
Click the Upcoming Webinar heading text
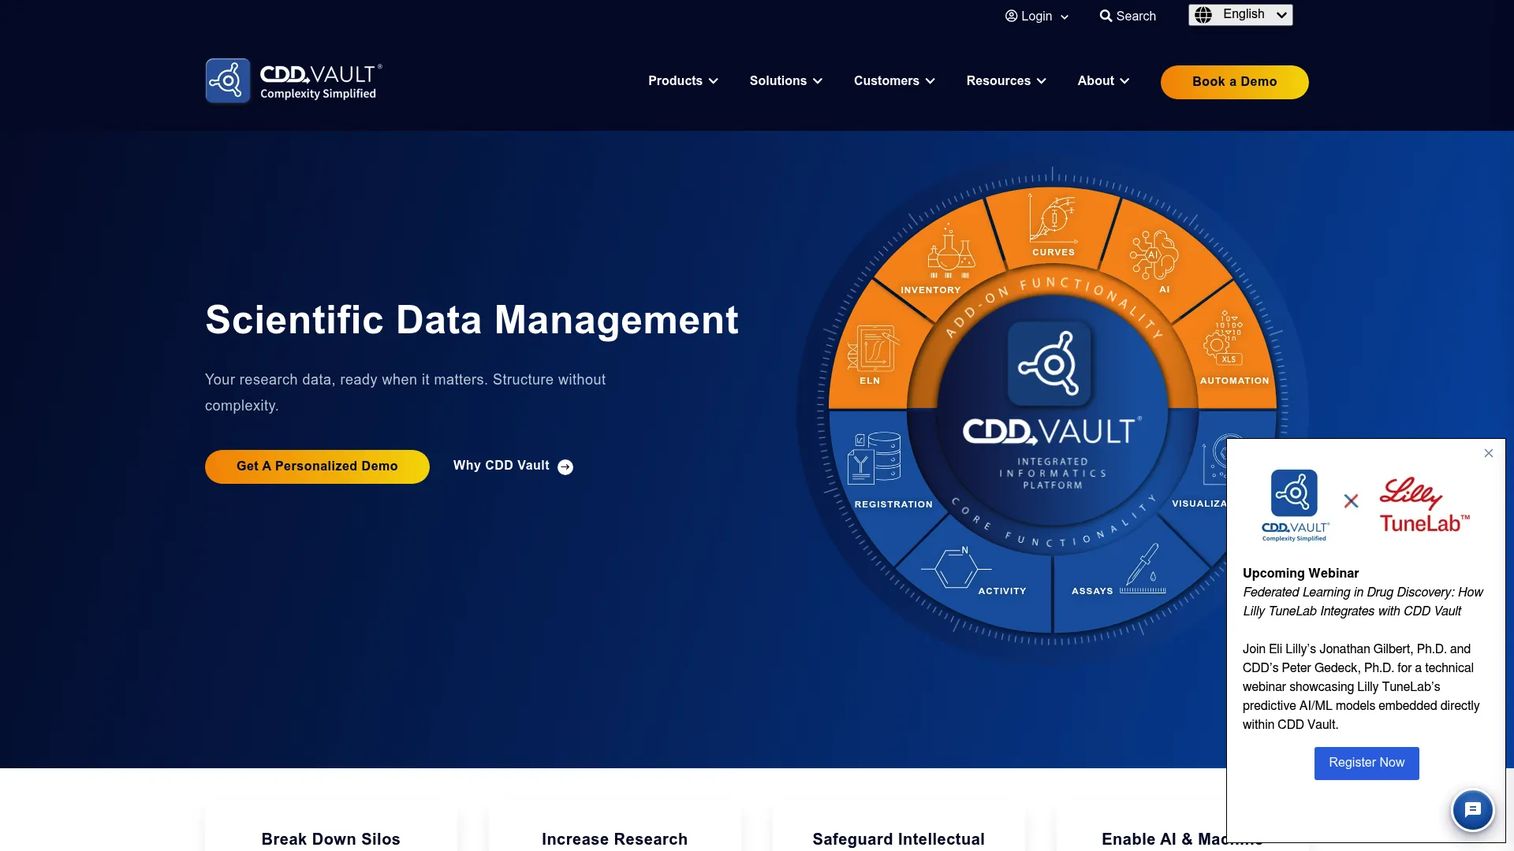[1300, 573]
